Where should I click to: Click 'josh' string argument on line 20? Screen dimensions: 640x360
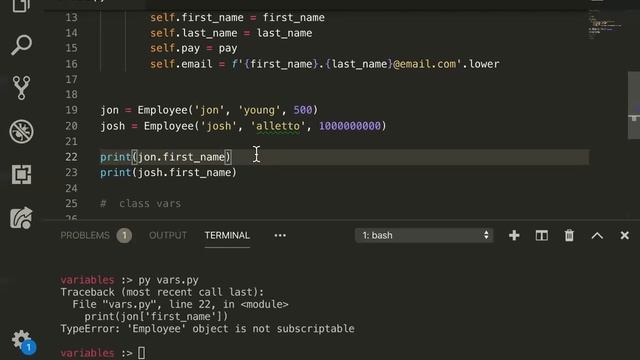coord(219,126)
